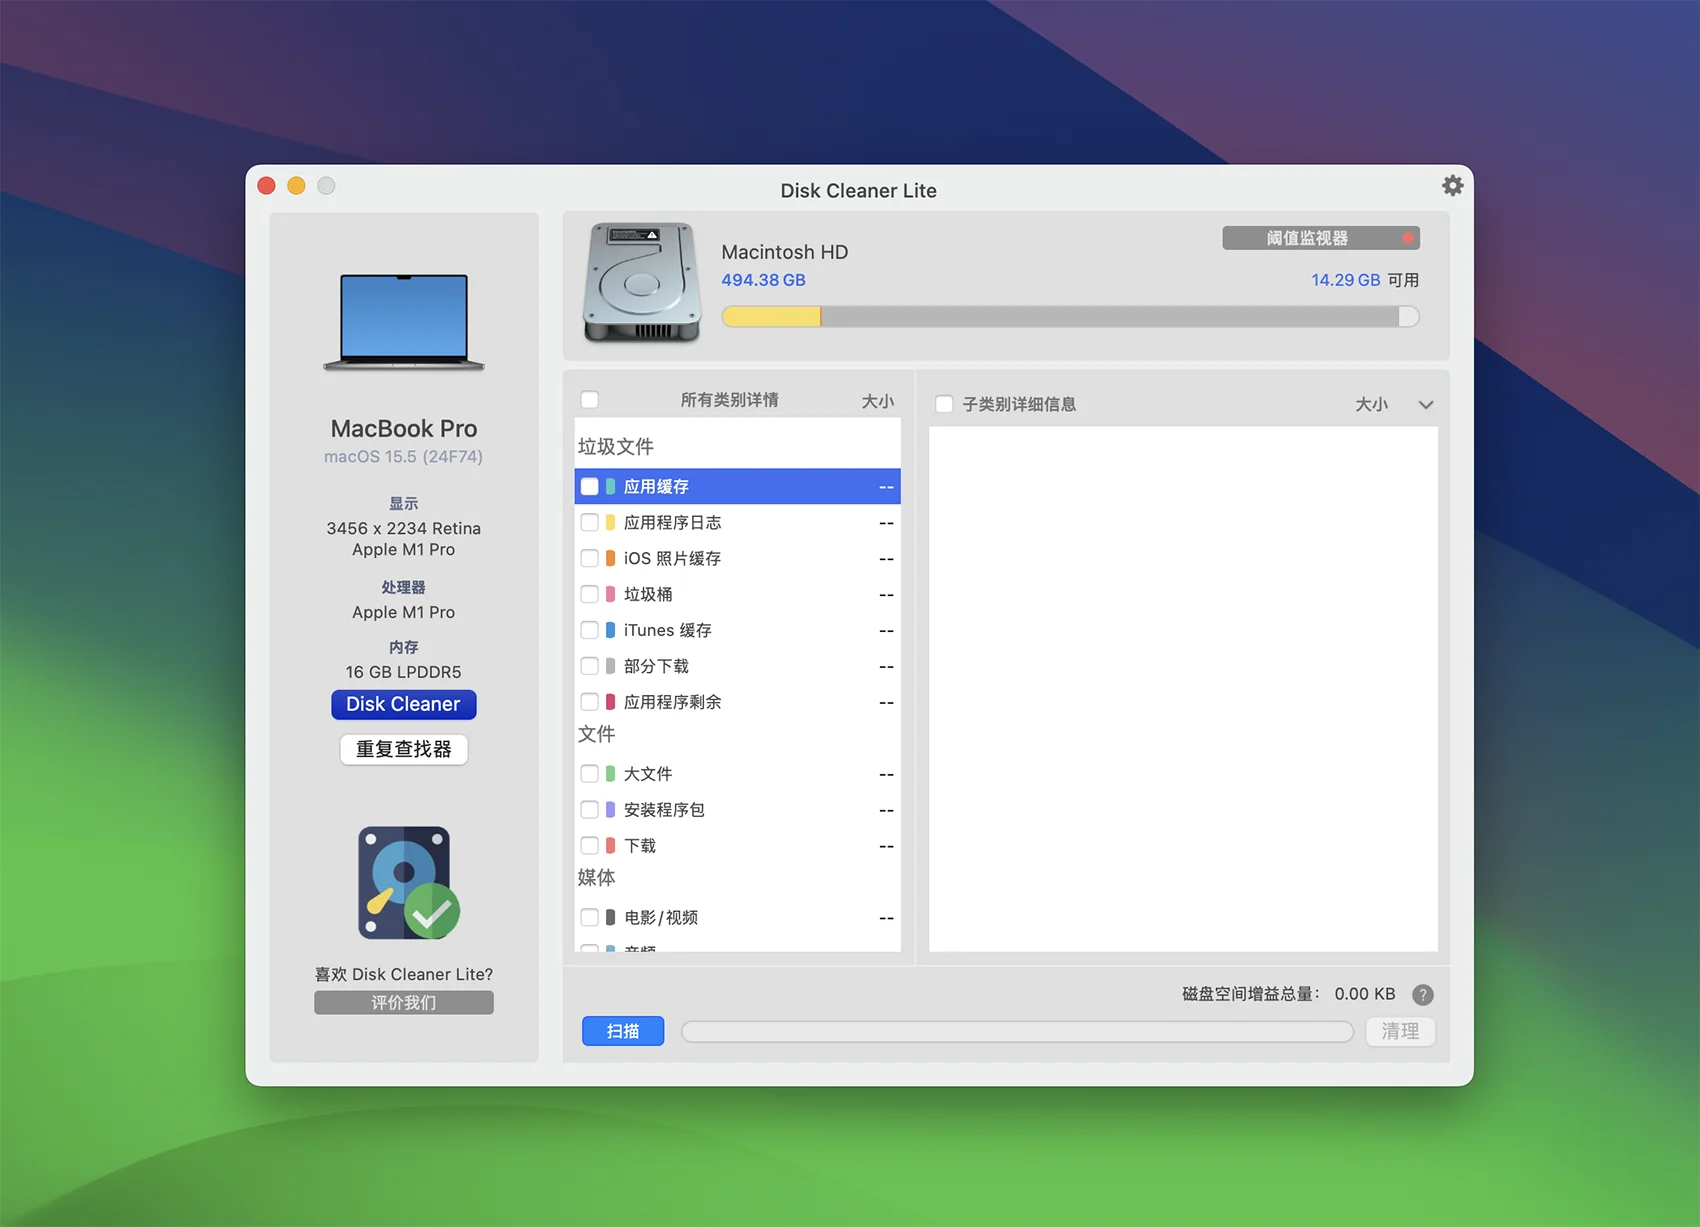Switch to the 重复查找器 tab
Screen dimensions: 1700x1227
click(404, 749)
